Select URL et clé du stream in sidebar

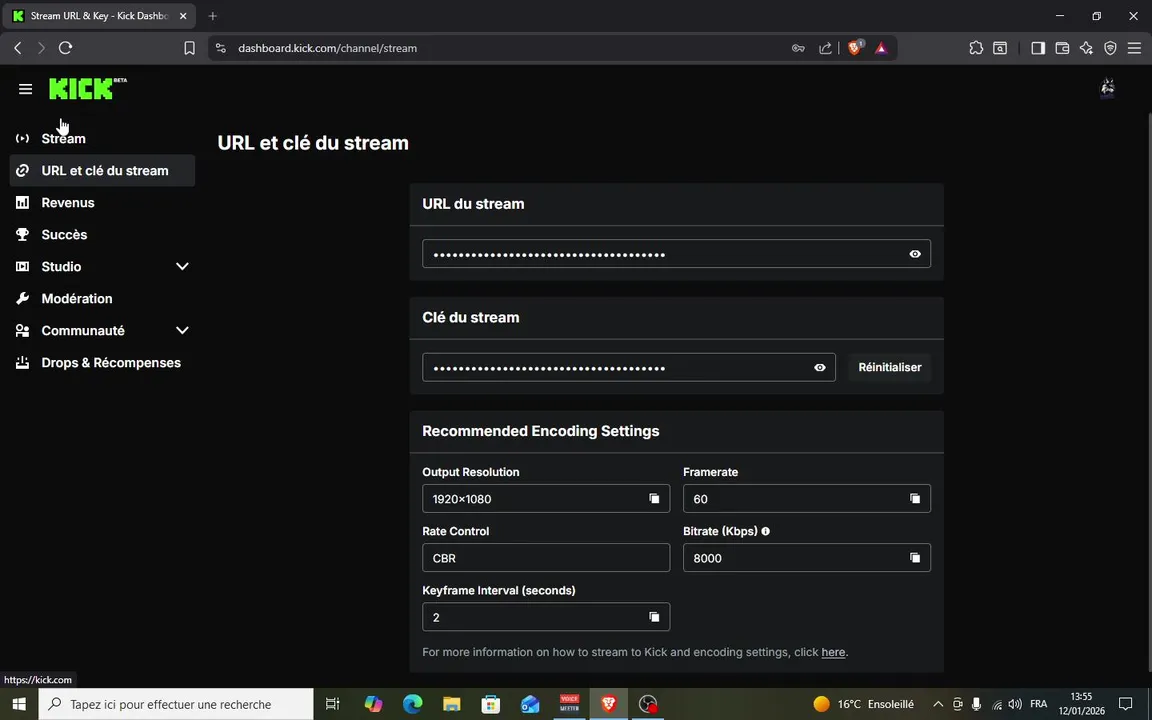[x=102, y=170]
